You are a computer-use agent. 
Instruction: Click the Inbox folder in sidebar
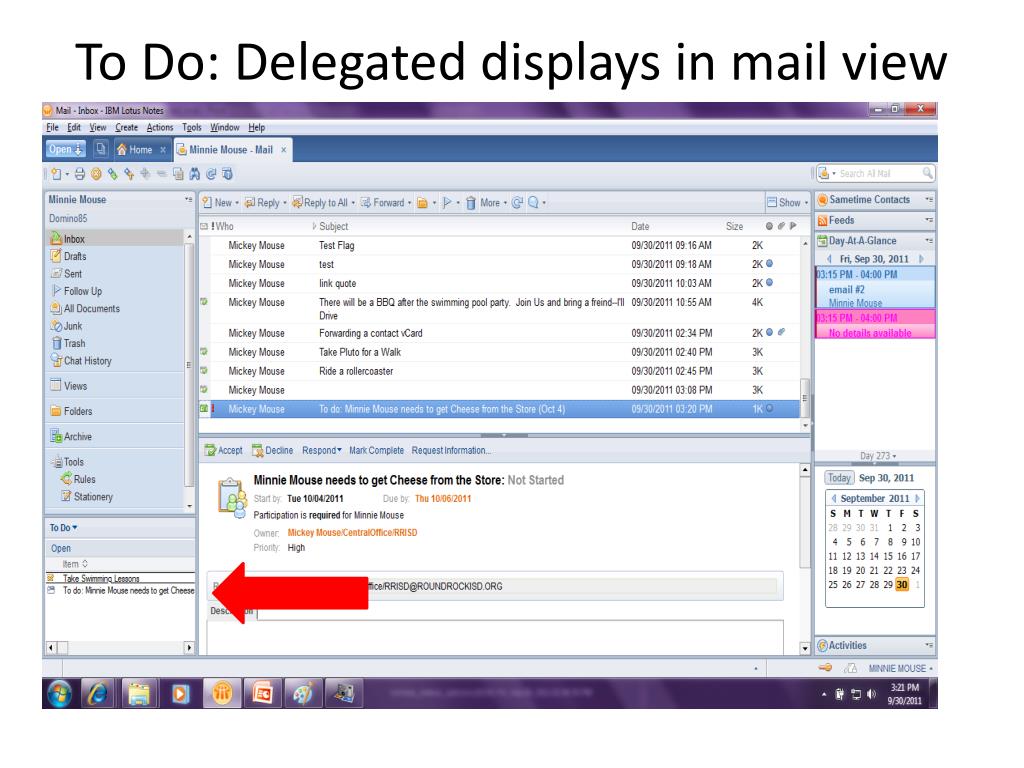coord(74,239)
